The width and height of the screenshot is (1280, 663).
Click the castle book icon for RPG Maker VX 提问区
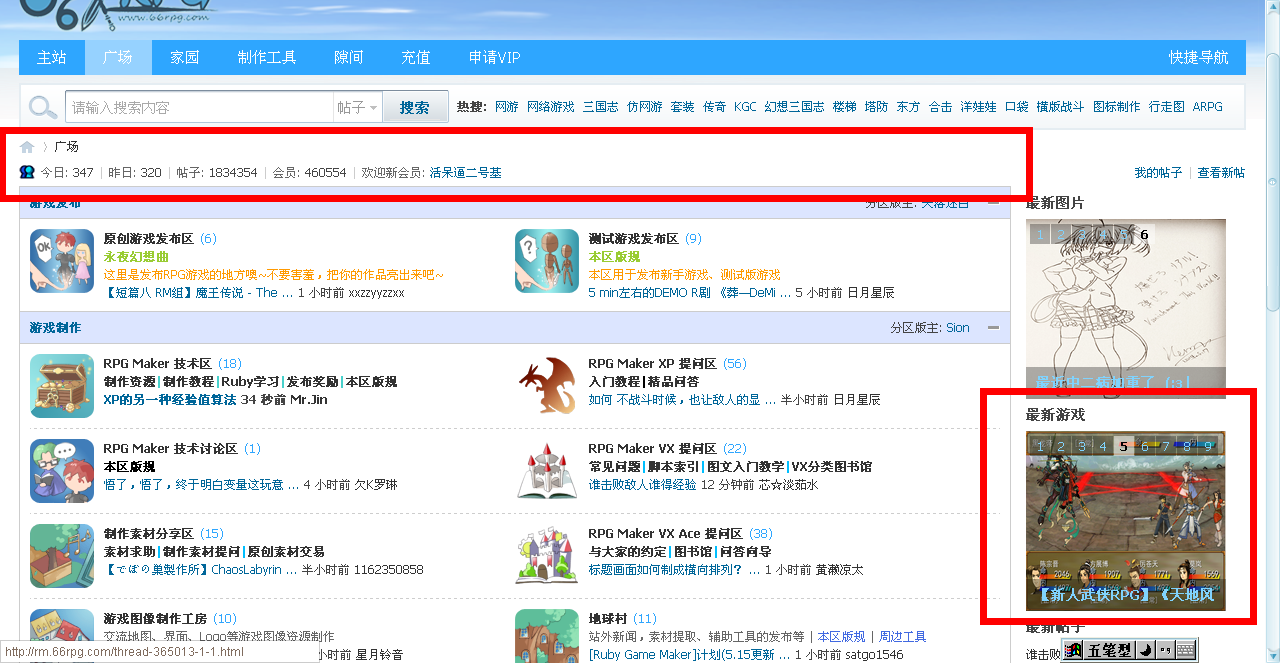click(x=547, y=471)
